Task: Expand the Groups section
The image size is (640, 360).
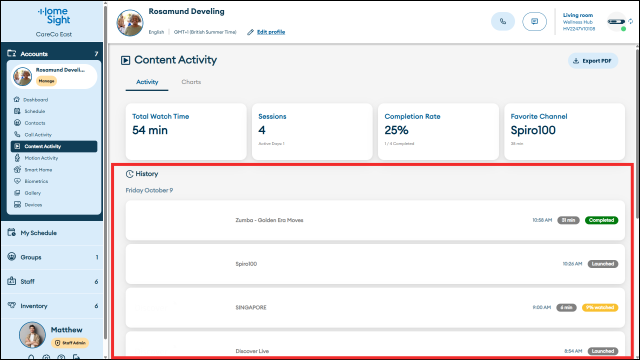Action: pos(52,257)
